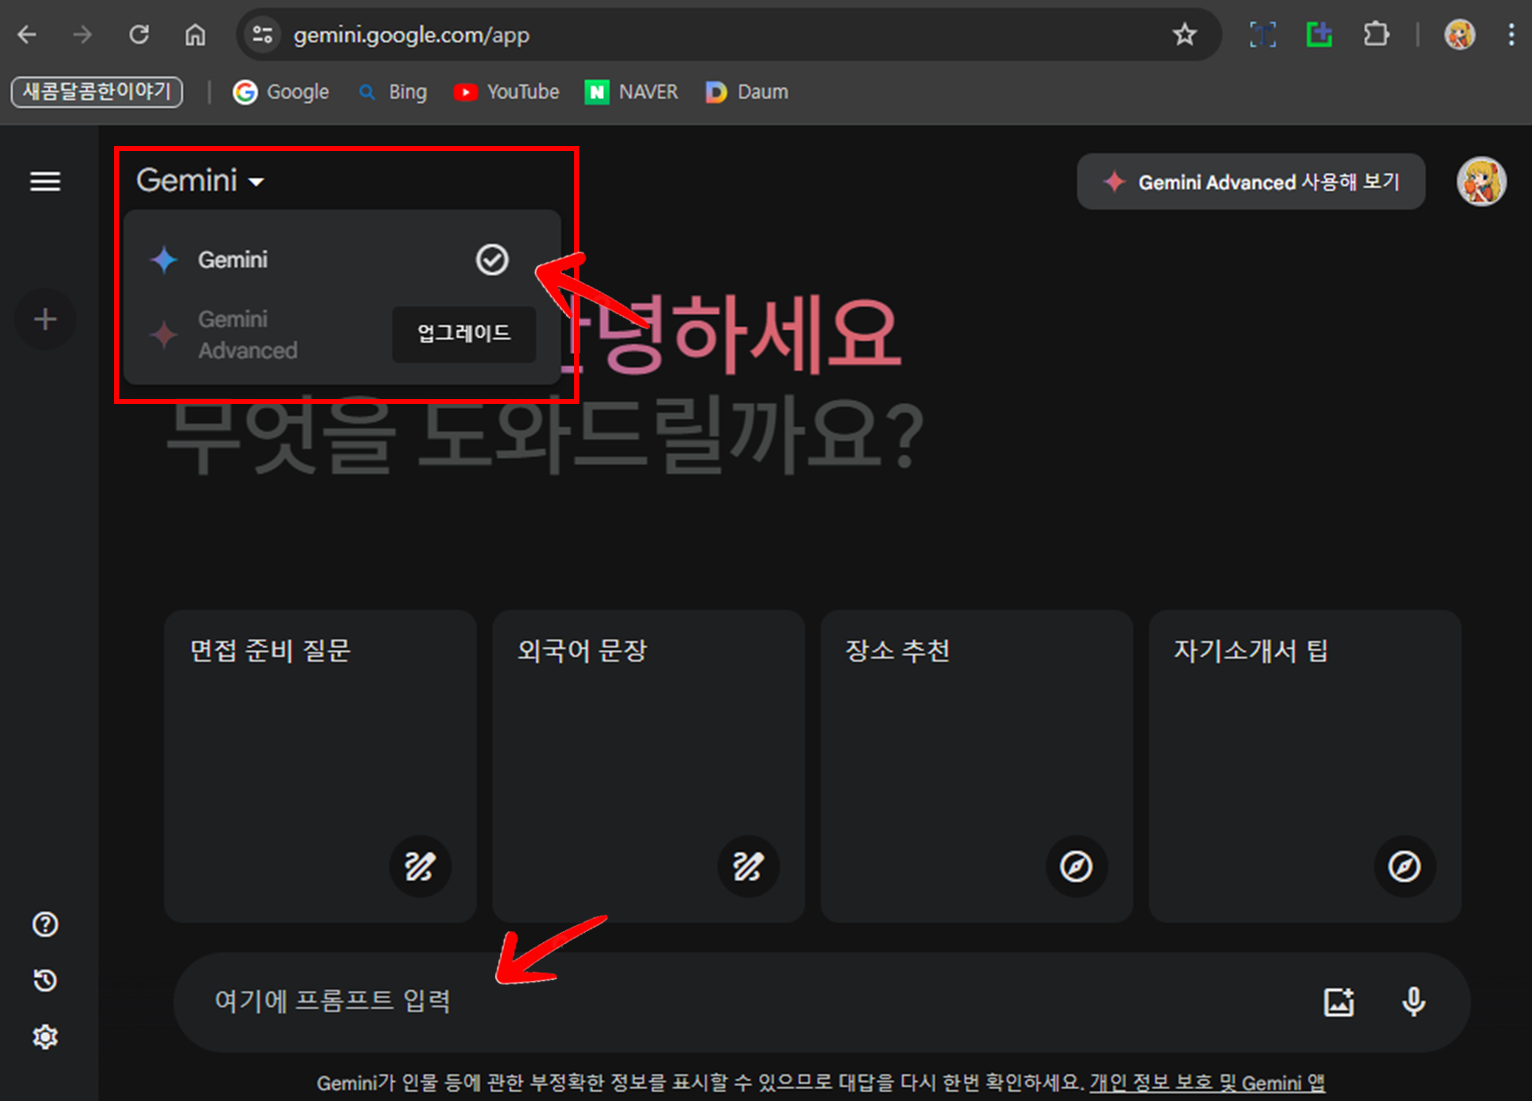Select the Gemini model option
Image resolution: width=1532 pixels, height=1101 pixels.
click(x=342, y=260)
